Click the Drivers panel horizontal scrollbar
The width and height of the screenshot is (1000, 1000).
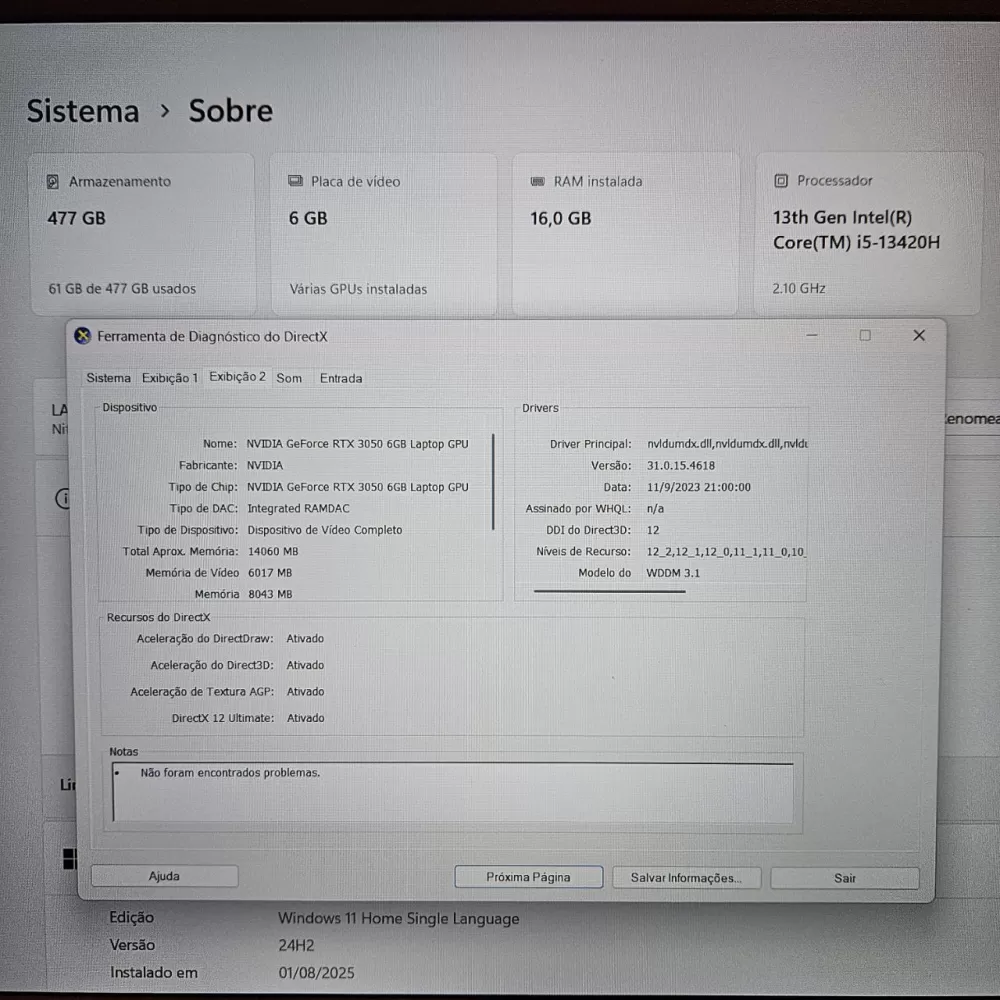(610, 591)
